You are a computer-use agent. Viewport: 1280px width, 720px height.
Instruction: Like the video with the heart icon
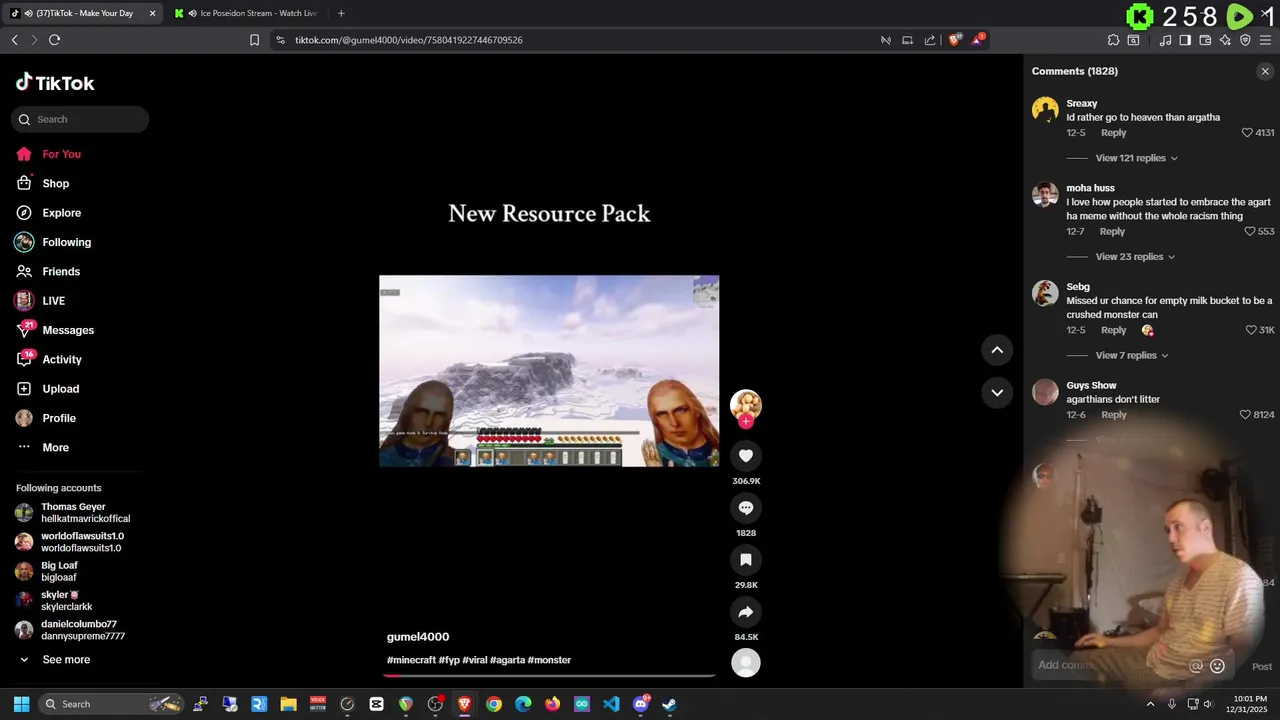pyautogui.click(x=745, y=456)
